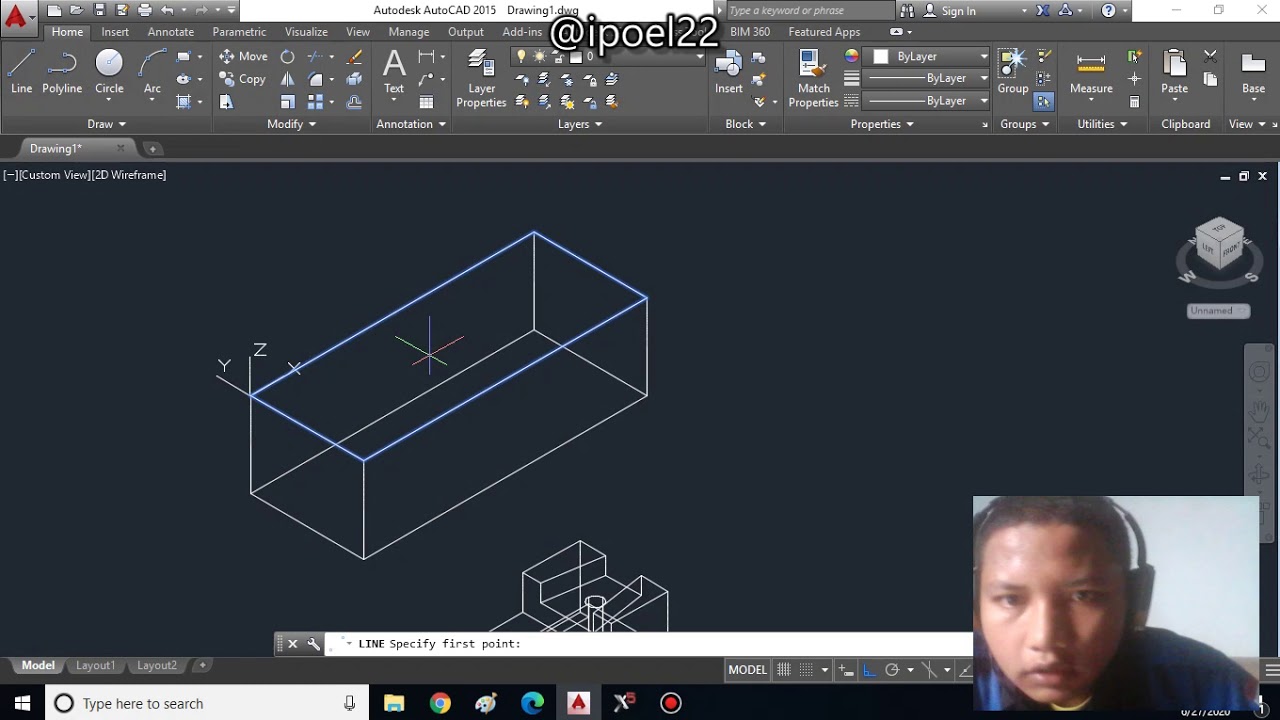
Task: Add a new drawing tab with plus
Action: coord(153,148)
